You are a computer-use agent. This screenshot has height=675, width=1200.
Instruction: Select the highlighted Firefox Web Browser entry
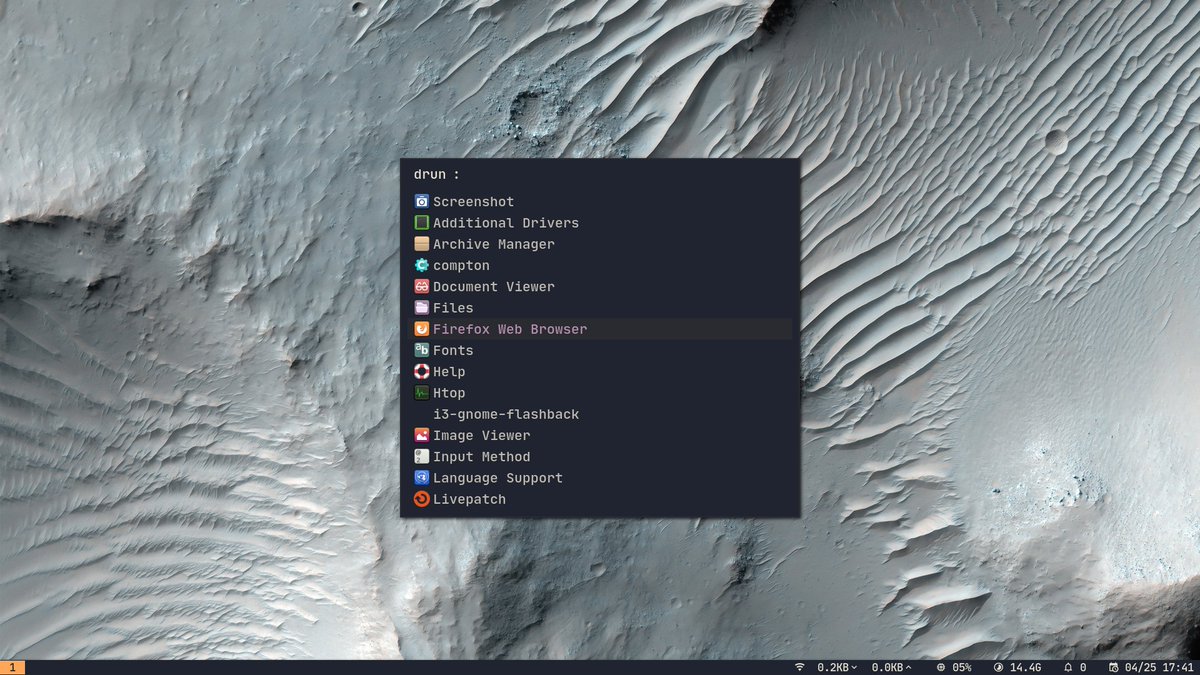510,328
